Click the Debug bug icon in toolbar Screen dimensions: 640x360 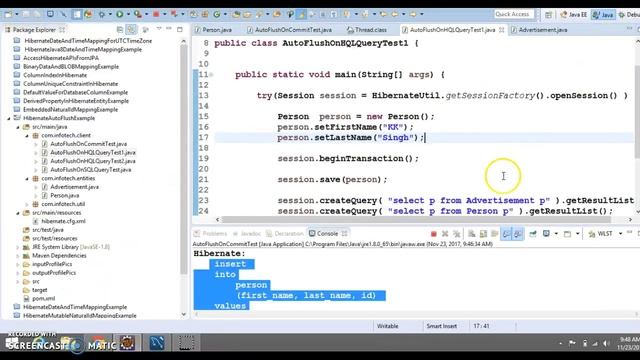101,14
